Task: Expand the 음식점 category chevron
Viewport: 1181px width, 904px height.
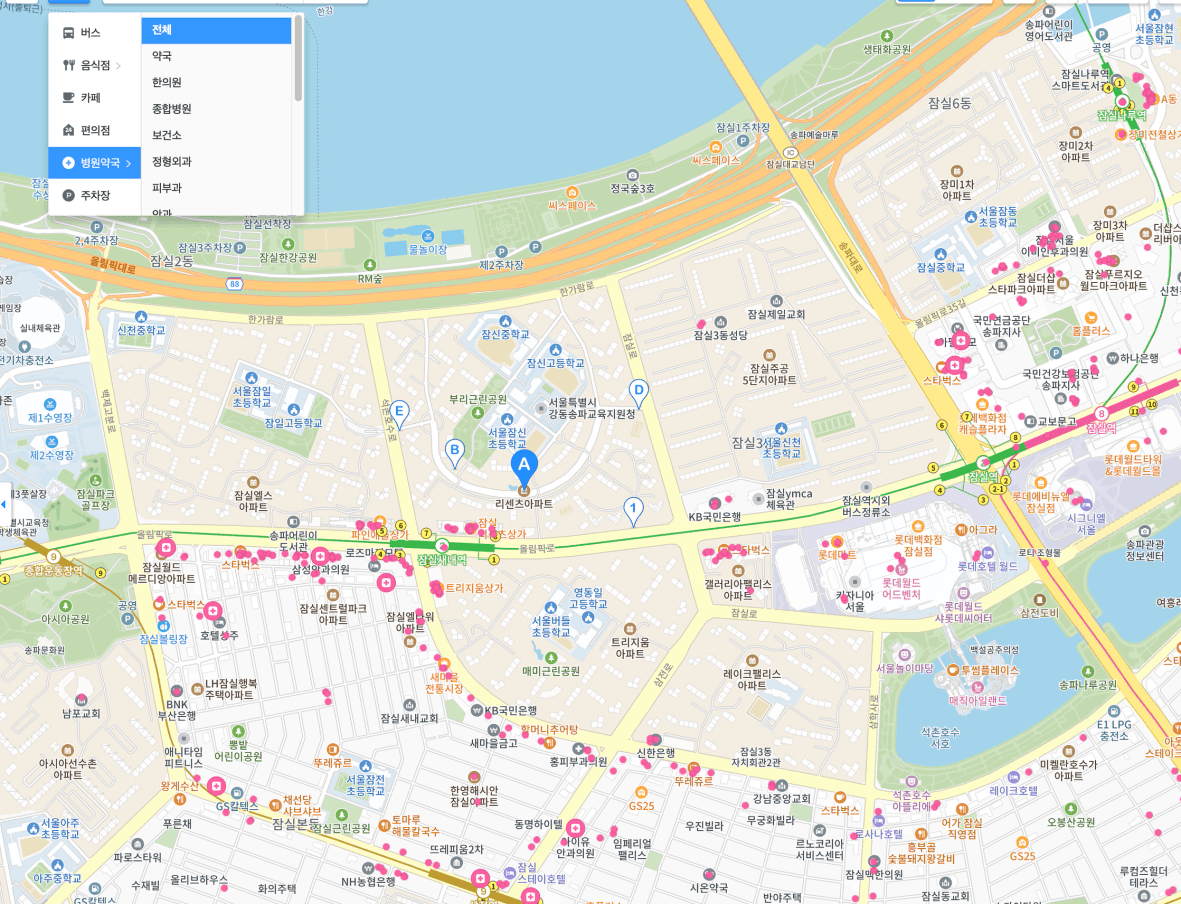Action: [x=118, y=66]
